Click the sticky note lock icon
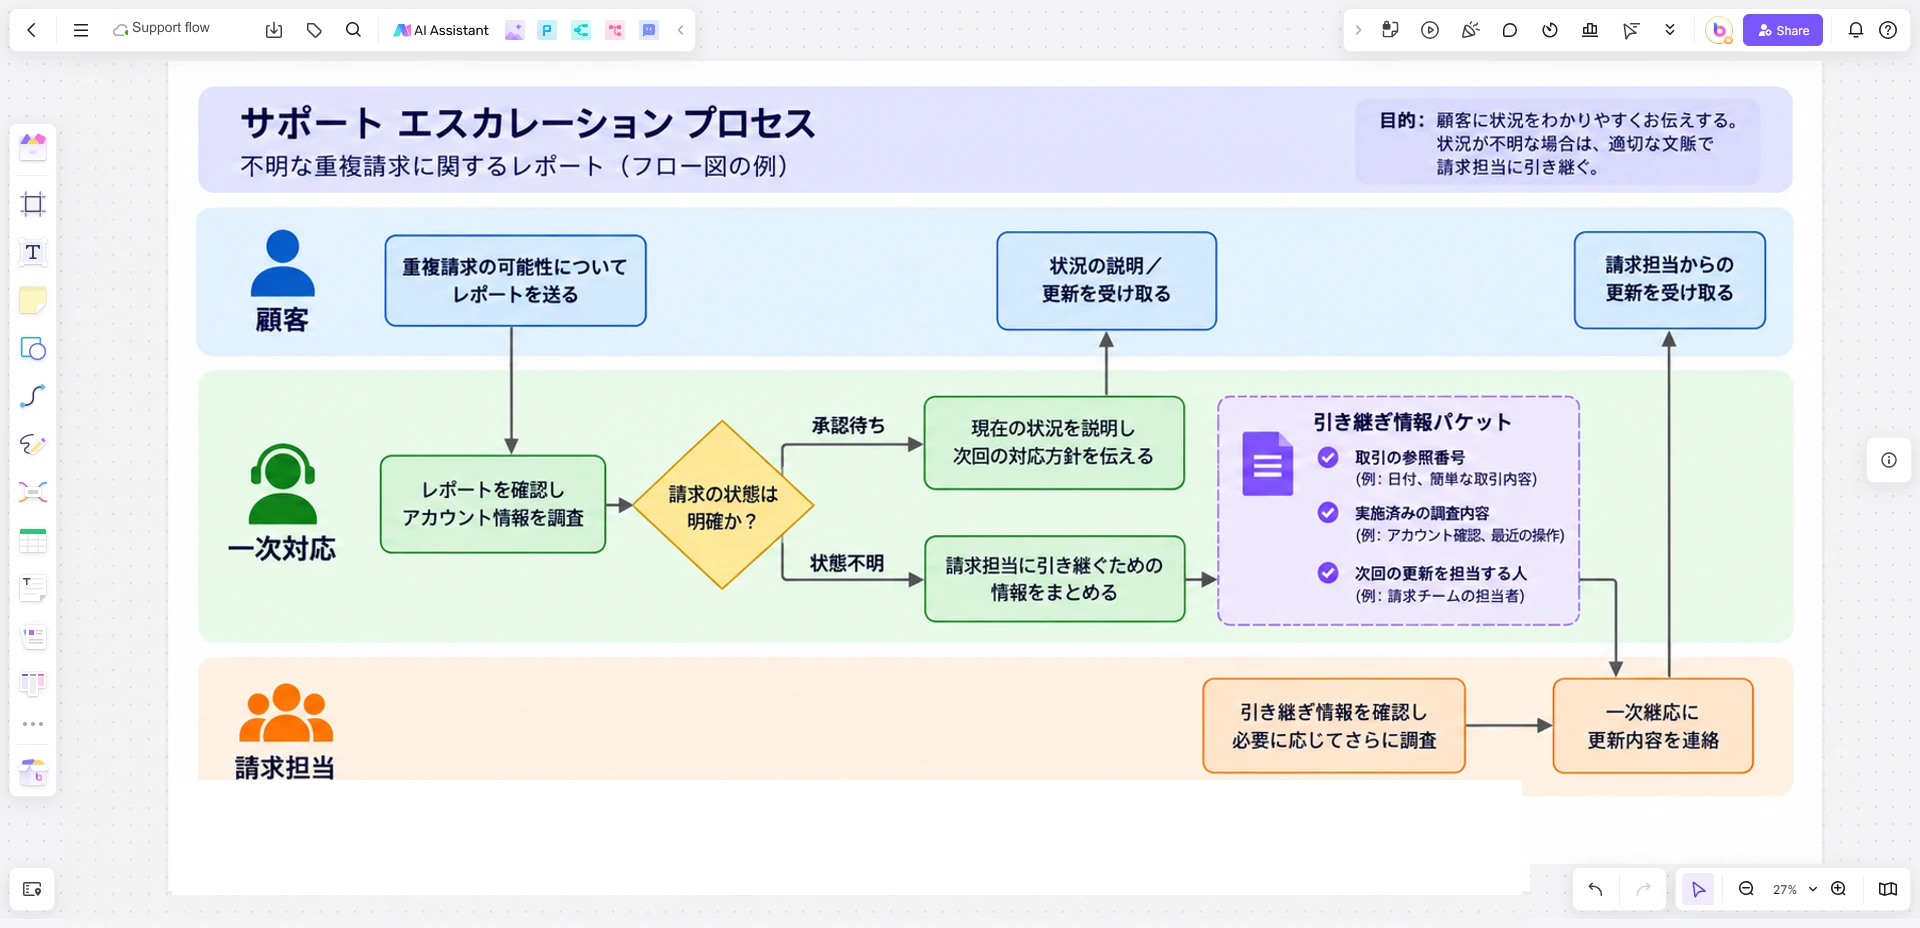This screenshot has height=928, width=1920. pyautogui.click(x=1390, y=30)
